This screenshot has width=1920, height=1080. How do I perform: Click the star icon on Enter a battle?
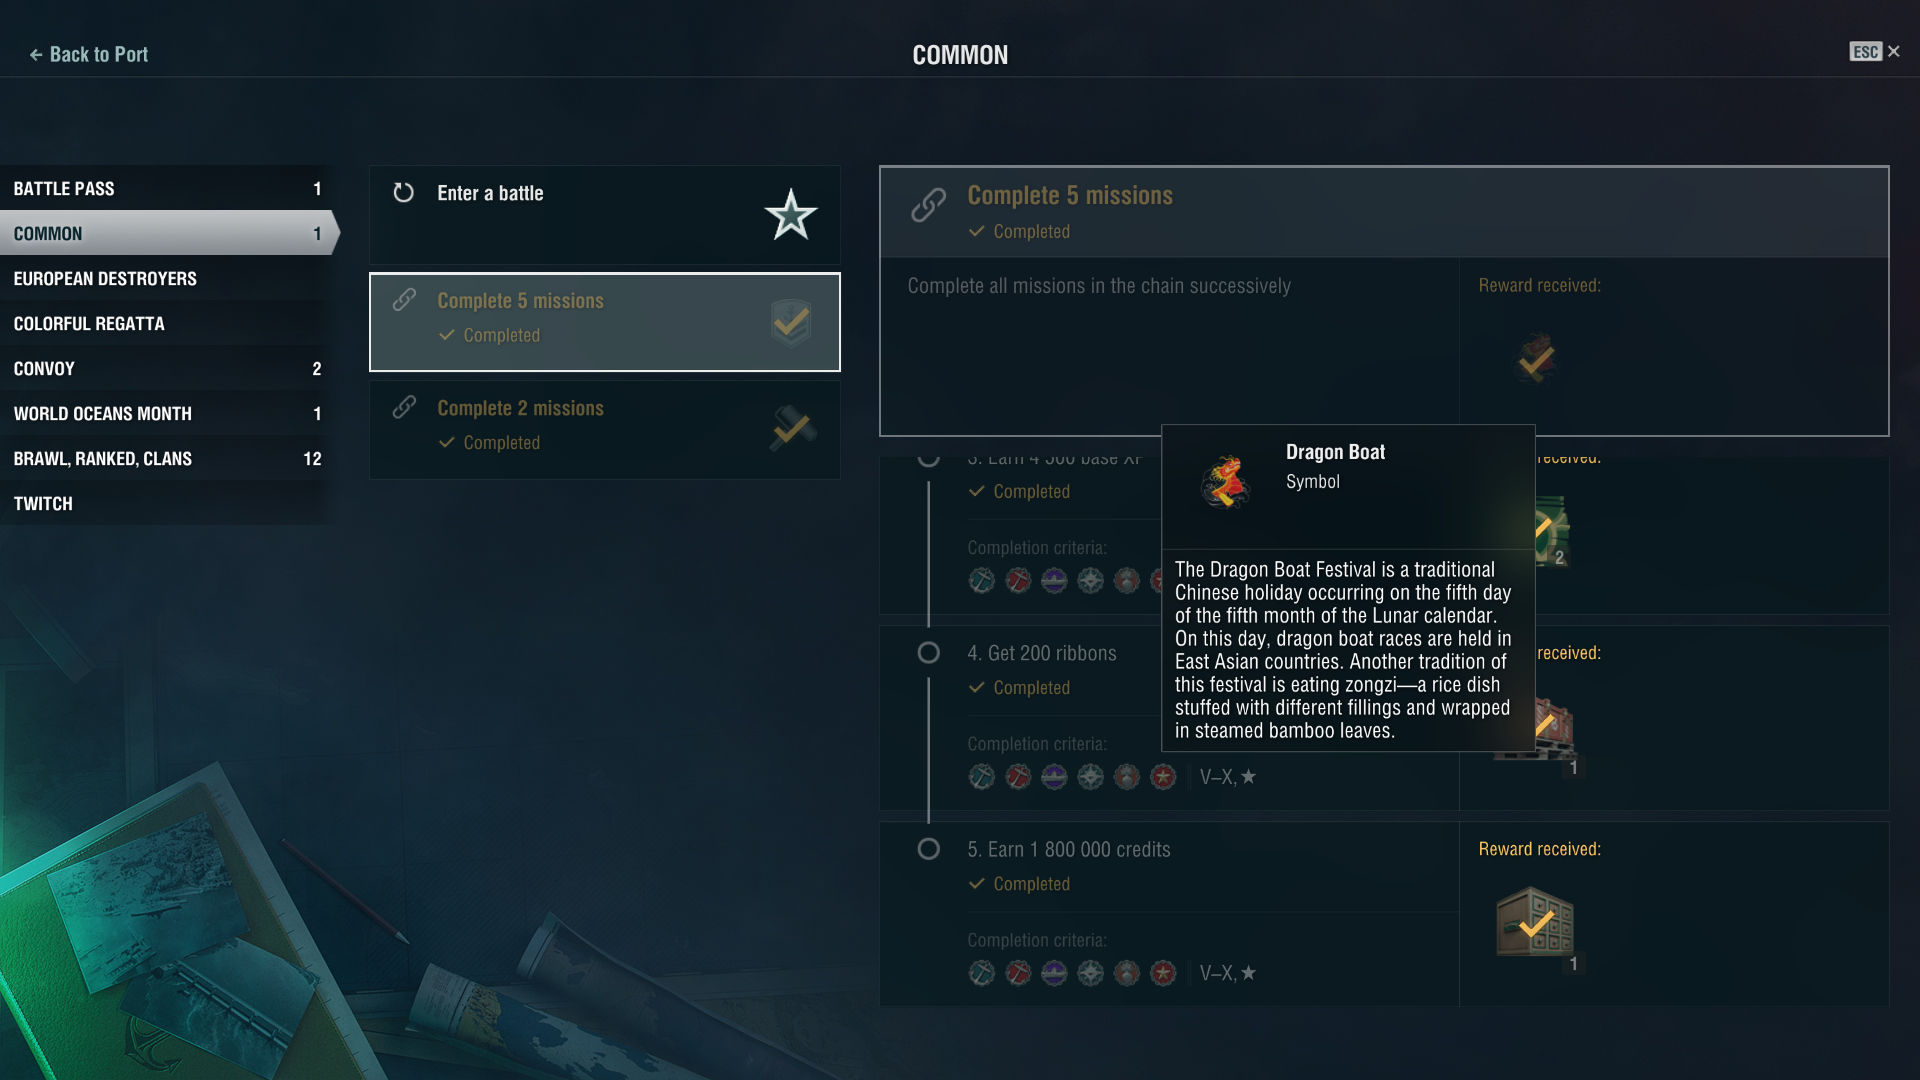click(x=791, y=215)
